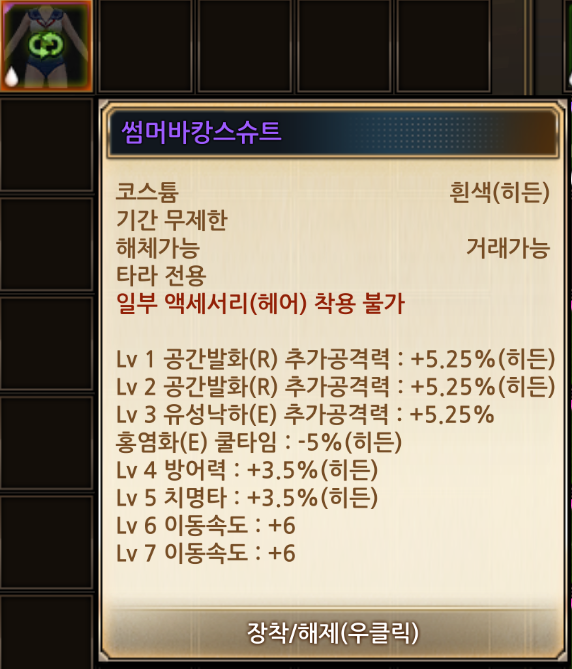Screen dimensions: 572x669
Task: Select the empty slot next to costume icon
Action: coord(145,45)
